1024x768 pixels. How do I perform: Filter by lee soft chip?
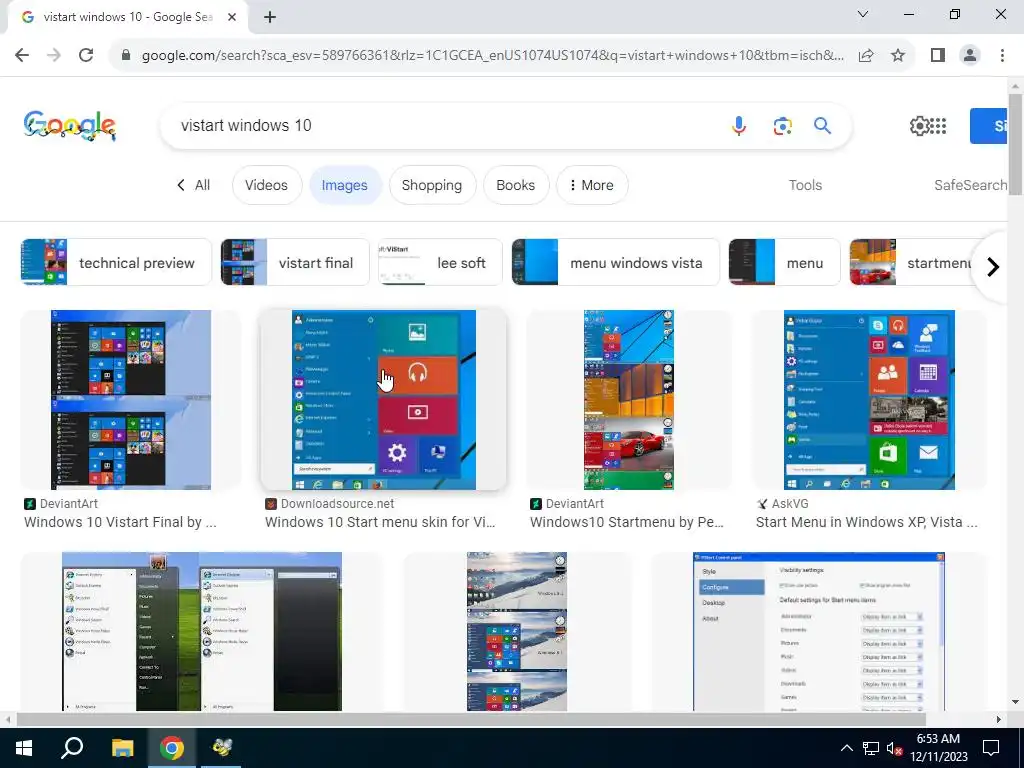coord(441,263)
